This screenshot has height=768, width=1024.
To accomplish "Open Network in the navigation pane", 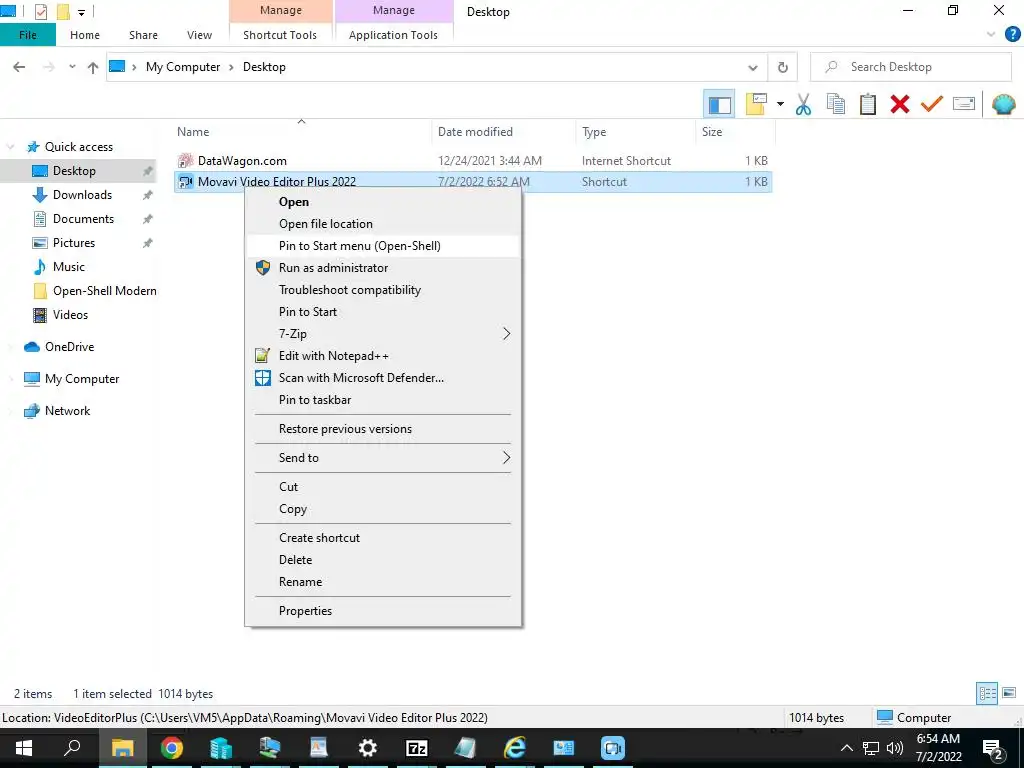I will click(67, 411).
